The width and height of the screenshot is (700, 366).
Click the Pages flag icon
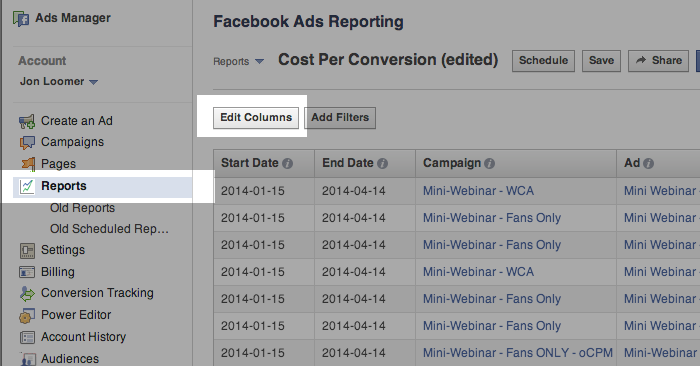[28, 164]
